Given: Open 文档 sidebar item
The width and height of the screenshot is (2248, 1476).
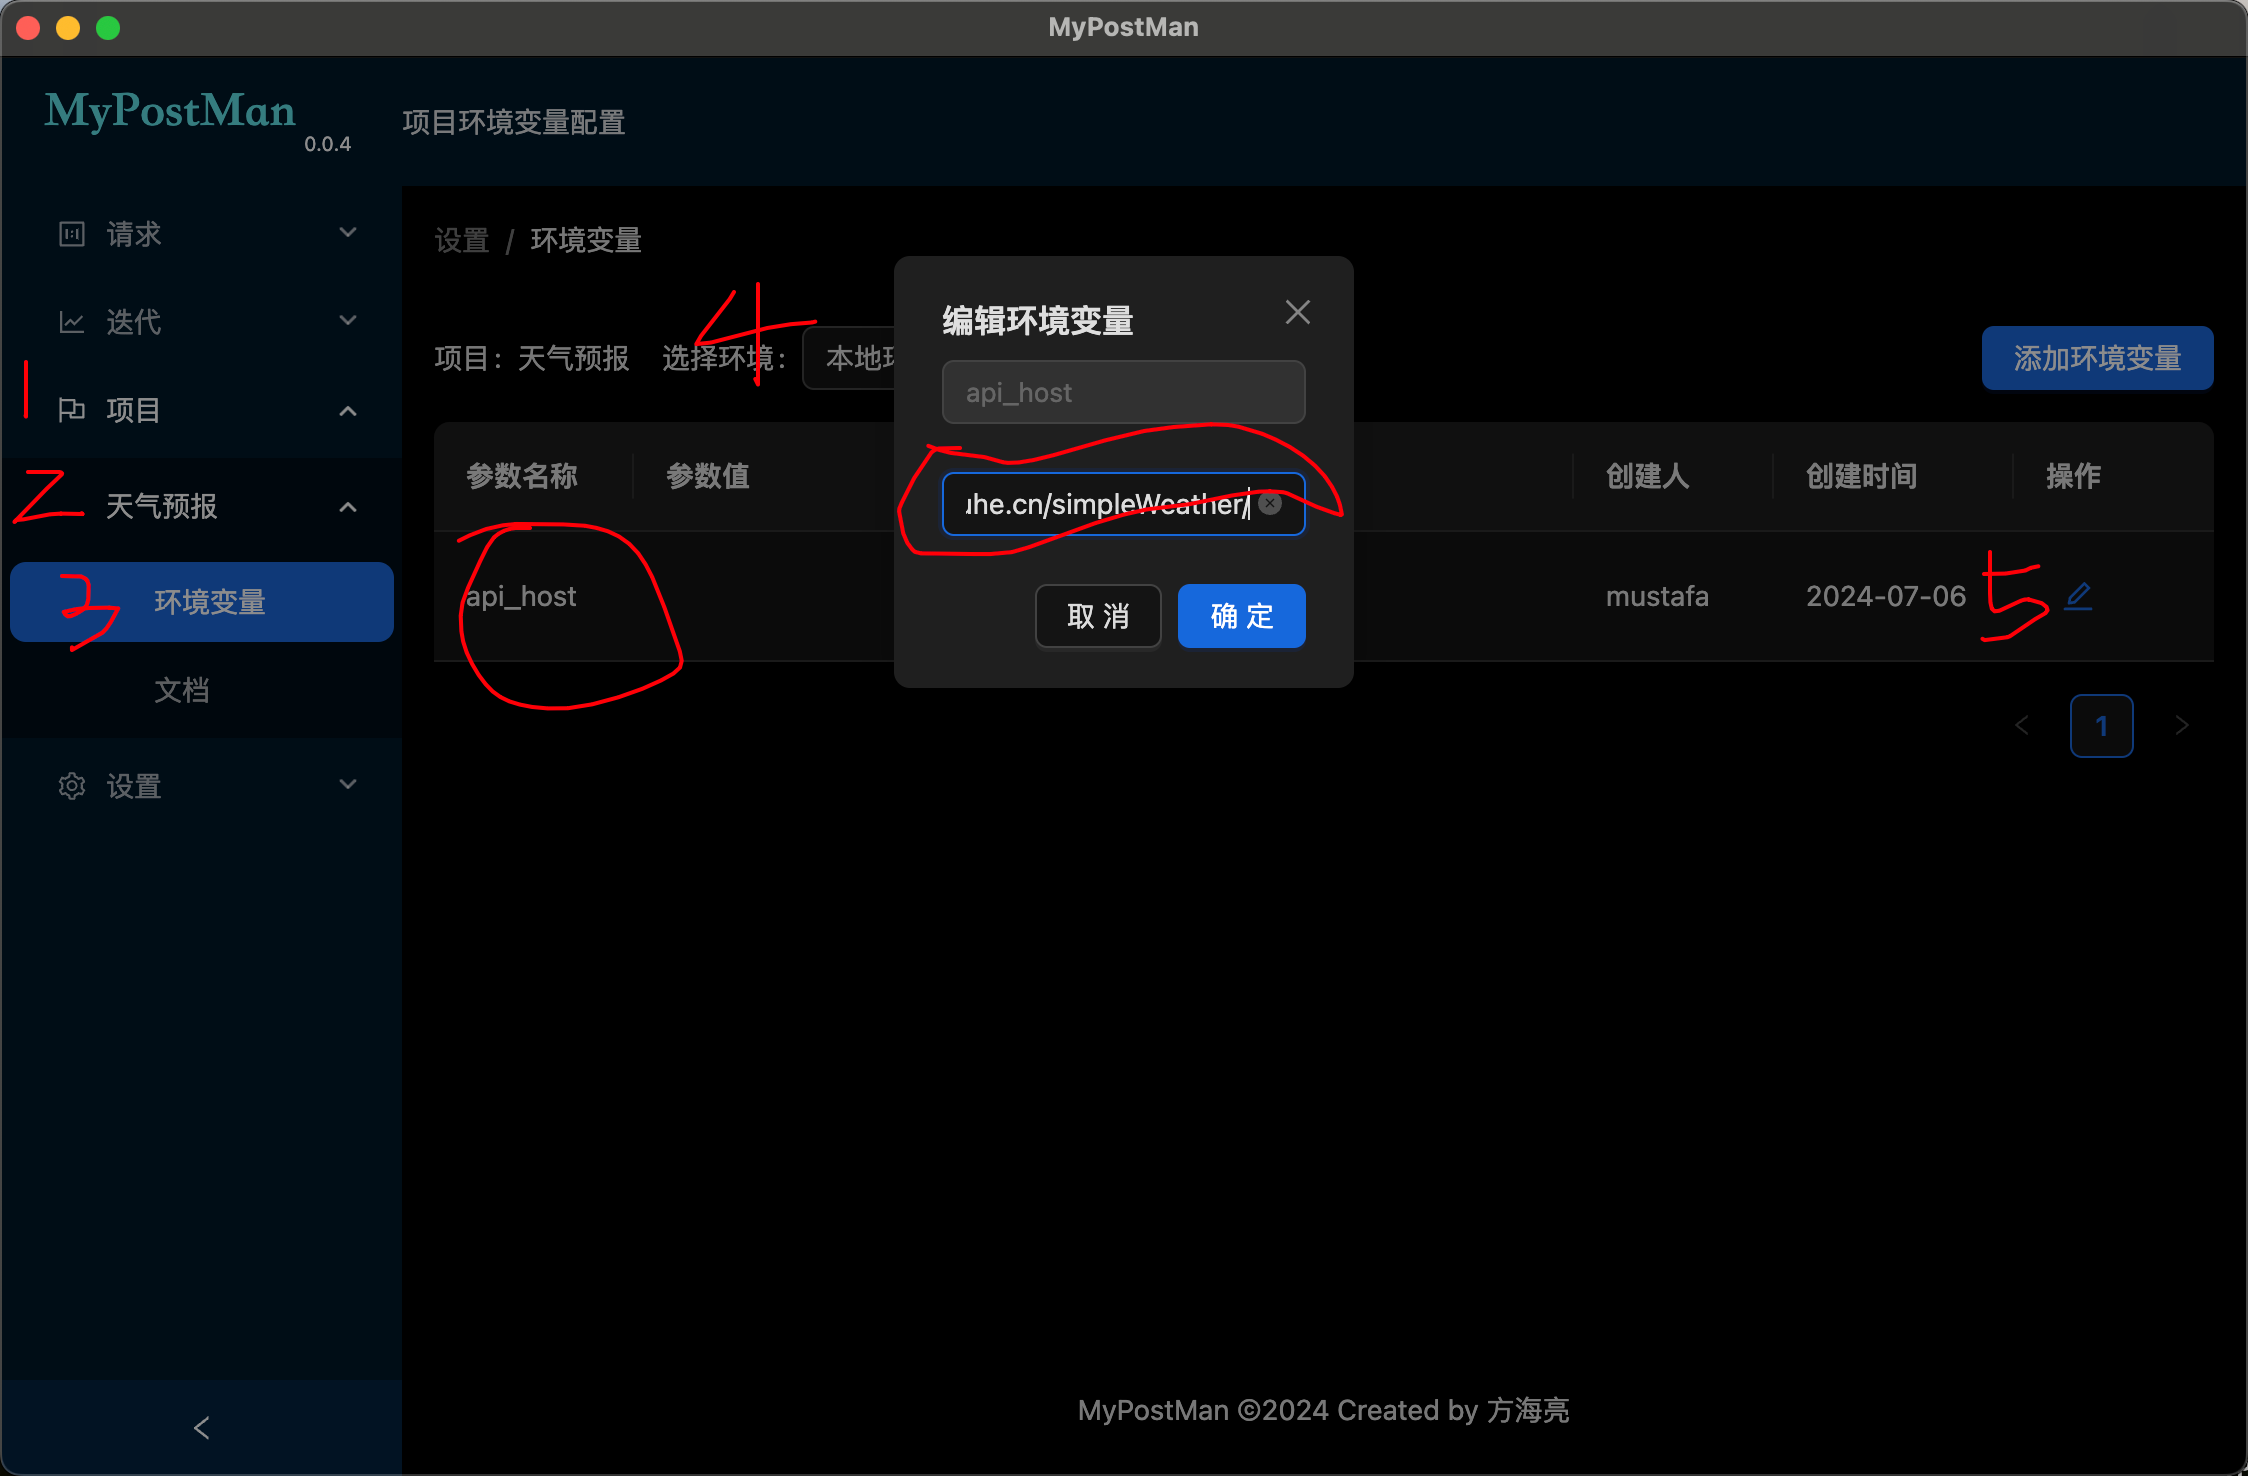Looking at the screenshot, I should 182,690.
